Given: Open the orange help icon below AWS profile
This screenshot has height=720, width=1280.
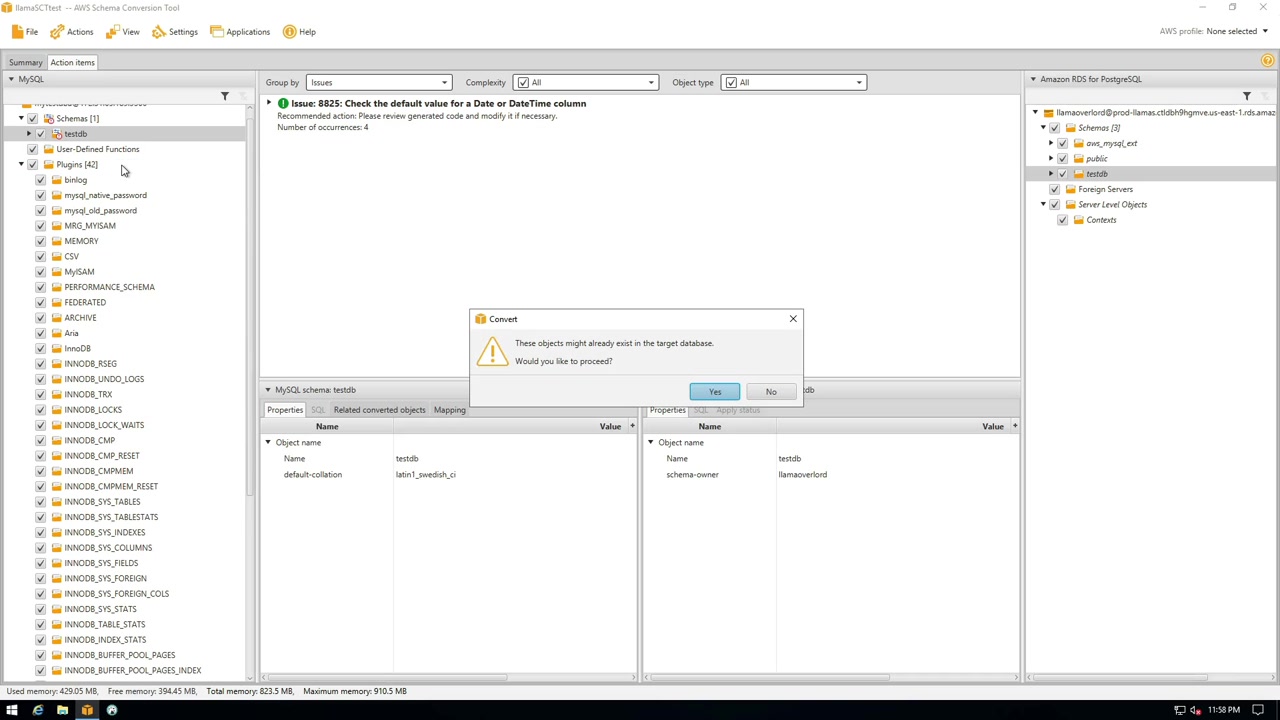Looking at the screenshot, I should pos(1267,62).
